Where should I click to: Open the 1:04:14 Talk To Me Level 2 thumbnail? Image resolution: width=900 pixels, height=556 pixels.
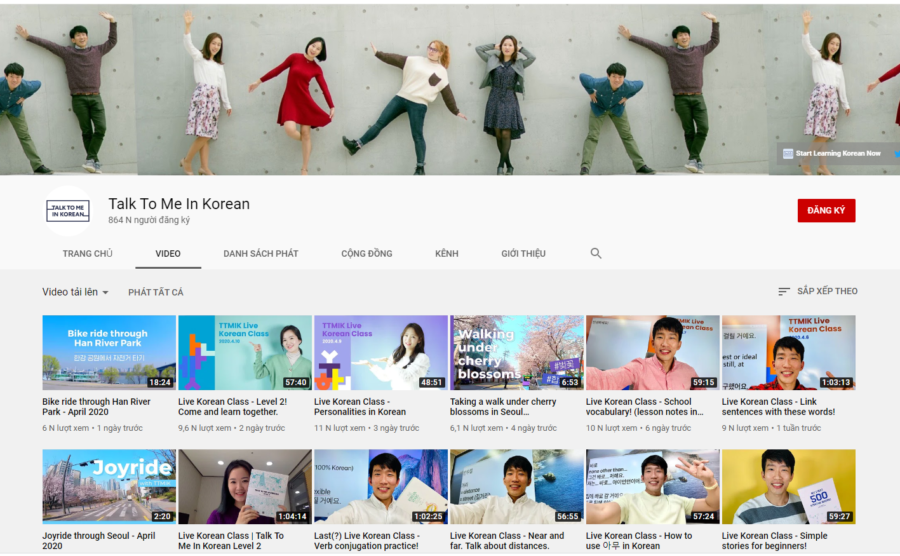tap(245, 487)
